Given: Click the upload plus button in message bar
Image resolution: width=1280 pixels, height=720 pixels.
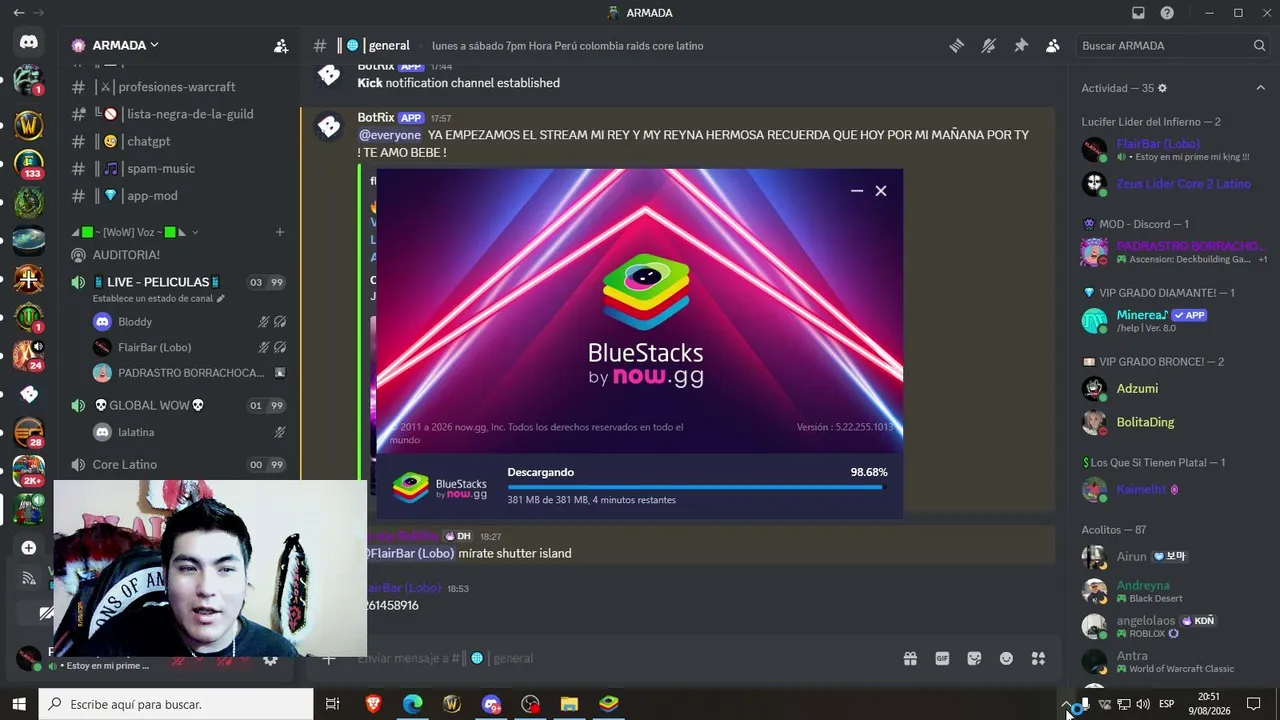Looking at the screenshot, I should coord(328,658).
